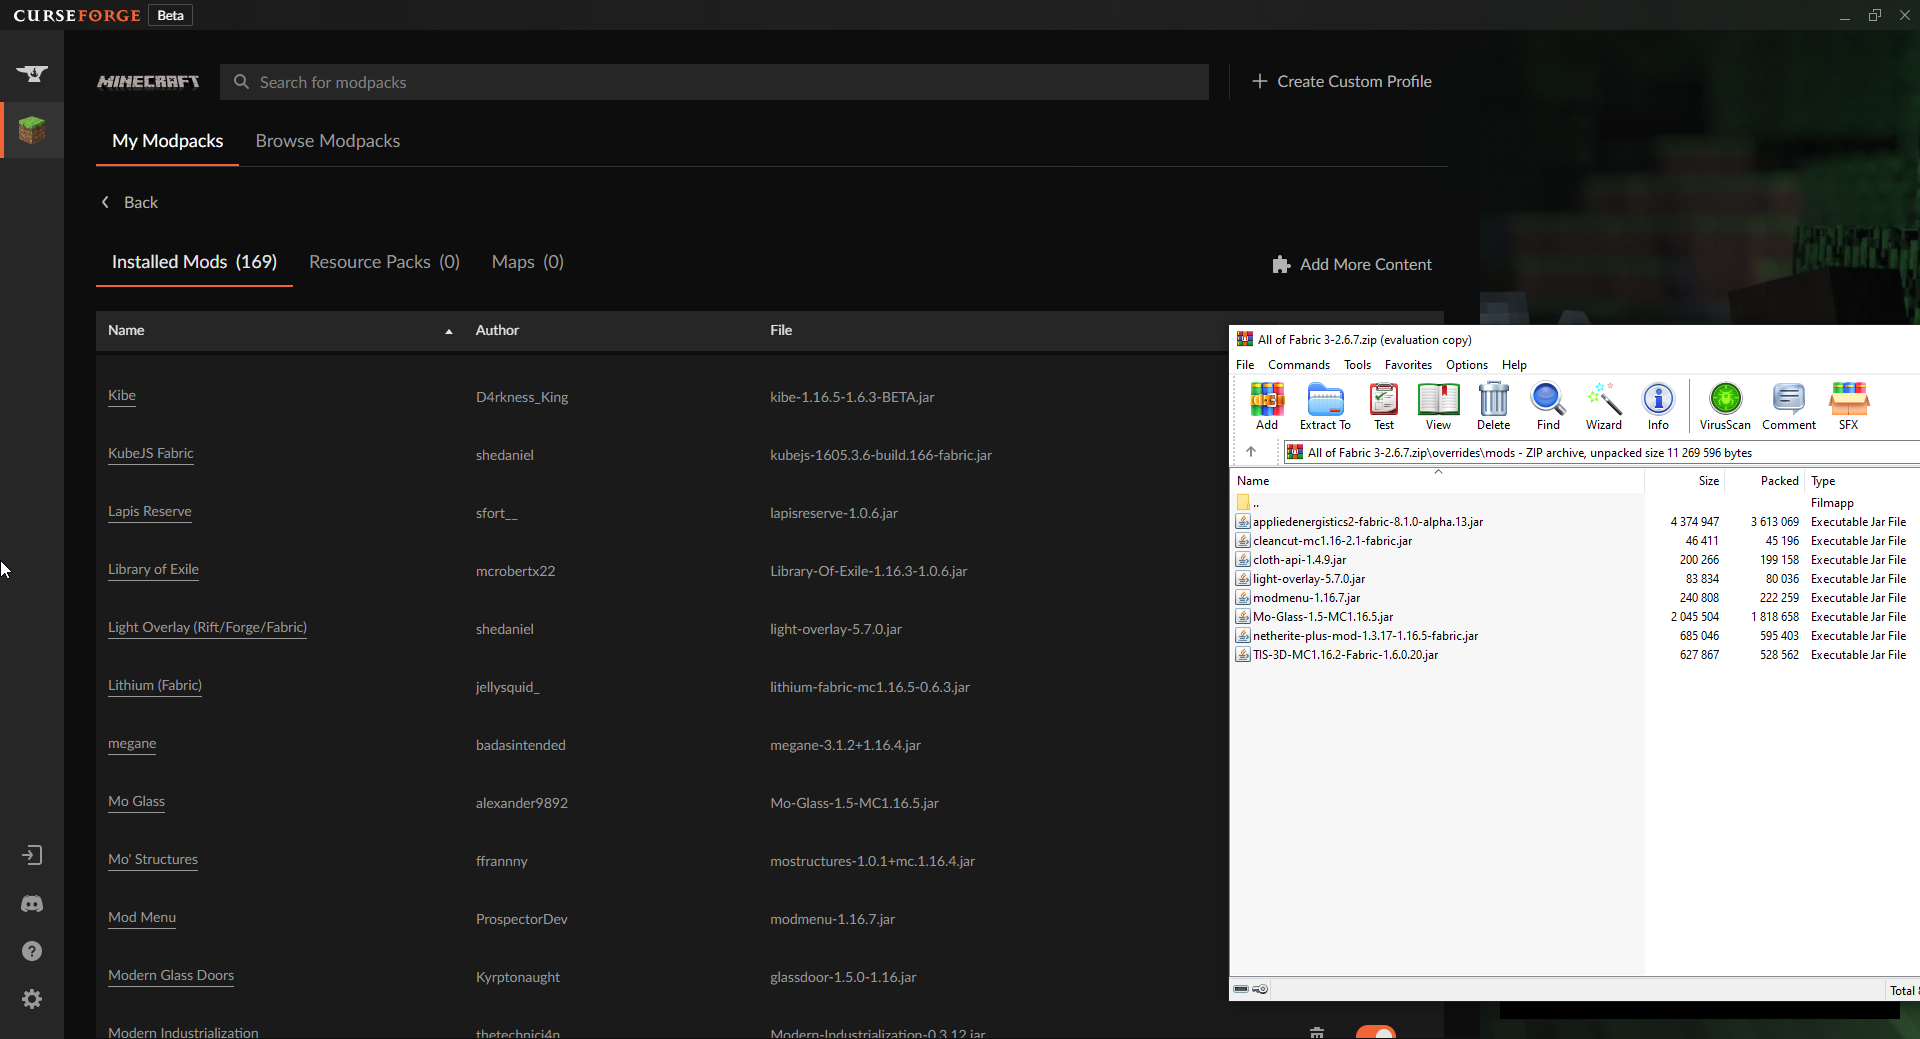Go up one folder level in WinRAR
The height and width of the screenshot is (1039, 1920).
pyautogui.click(x=1250, y=452)
